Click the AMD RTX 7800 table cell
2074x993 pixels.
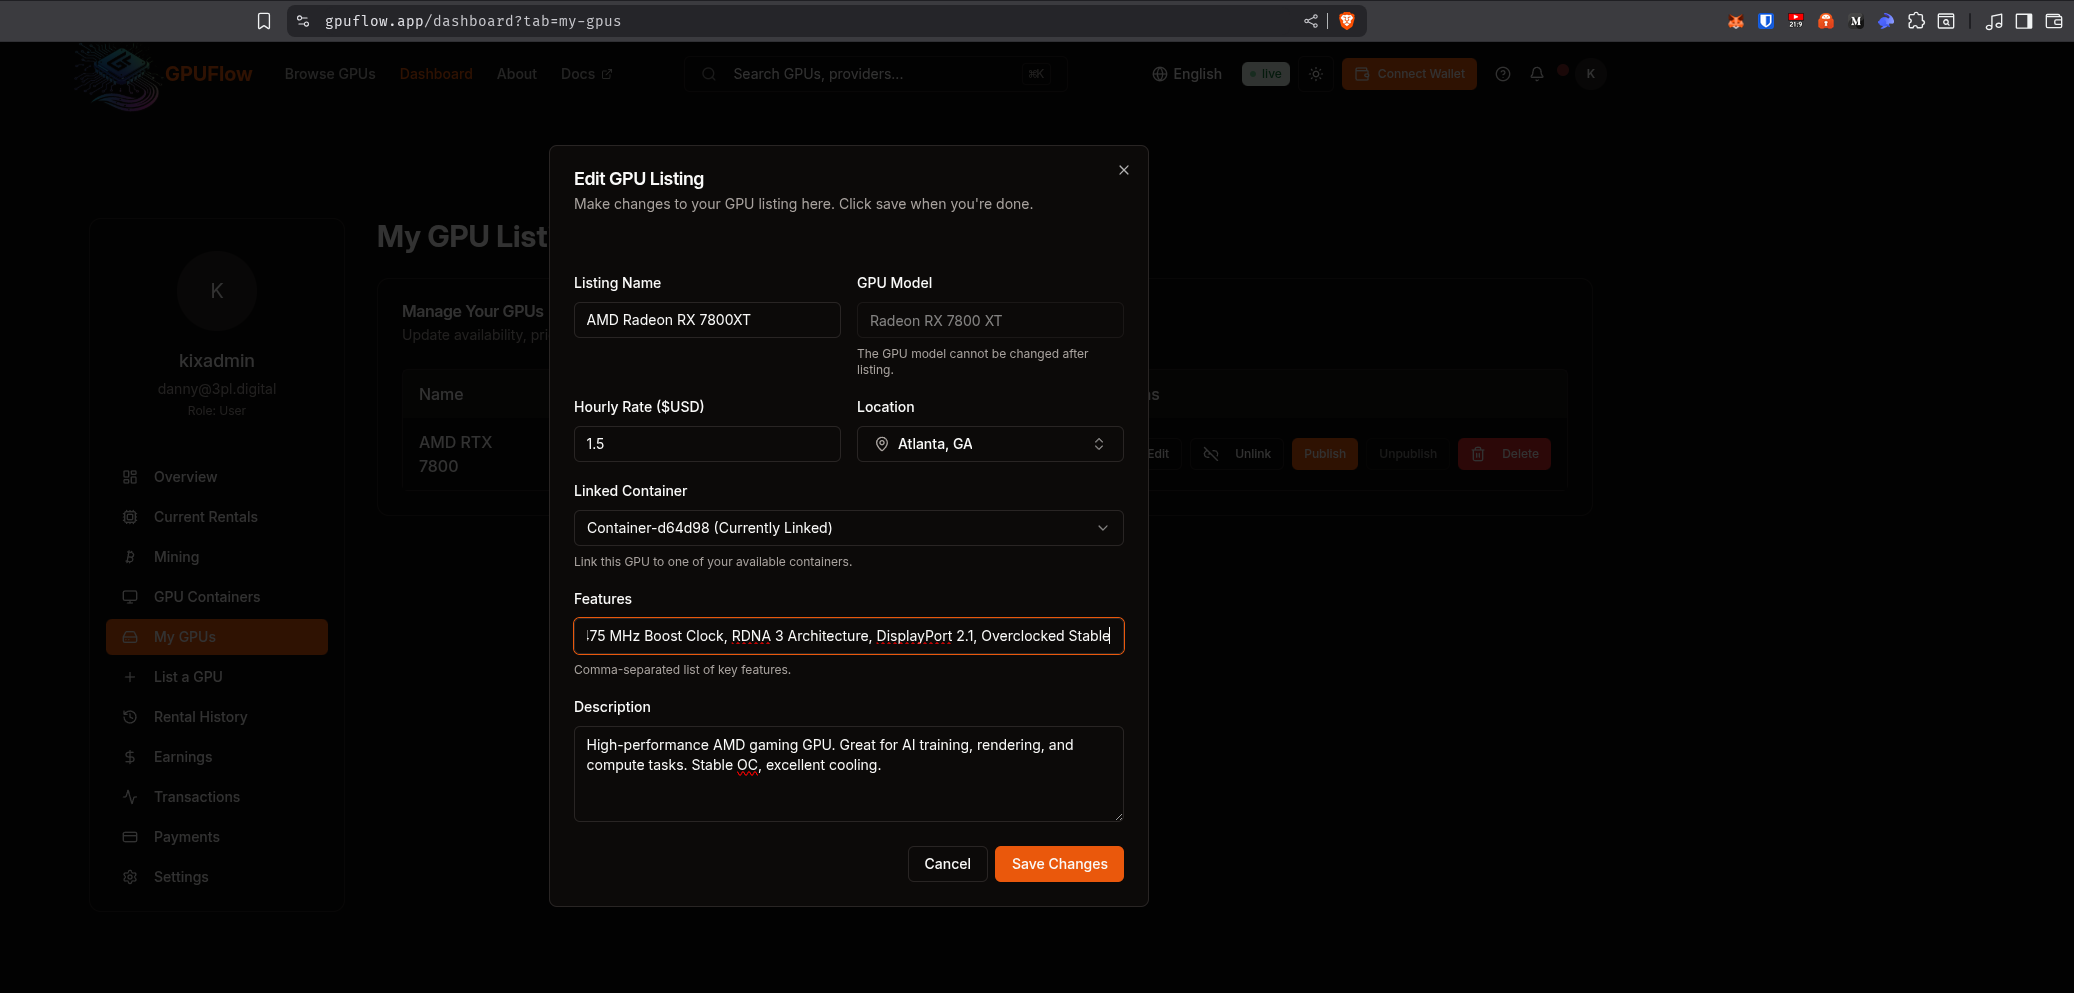coord(456,454)
